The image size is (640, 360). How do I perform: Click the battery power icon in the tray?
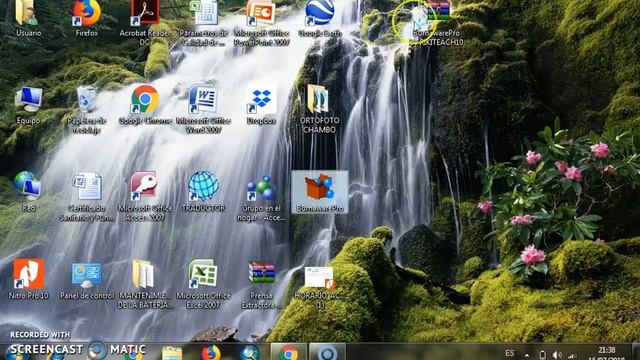click(x=542, y=355)
